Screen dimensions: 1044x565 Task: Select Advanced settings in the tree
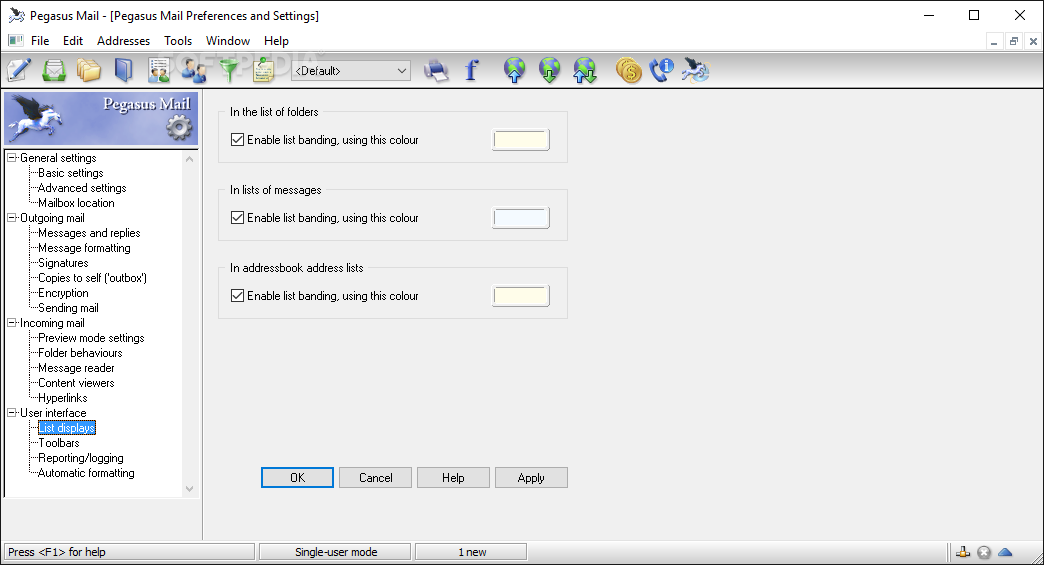pyautogui.click(x=82, y=188)
